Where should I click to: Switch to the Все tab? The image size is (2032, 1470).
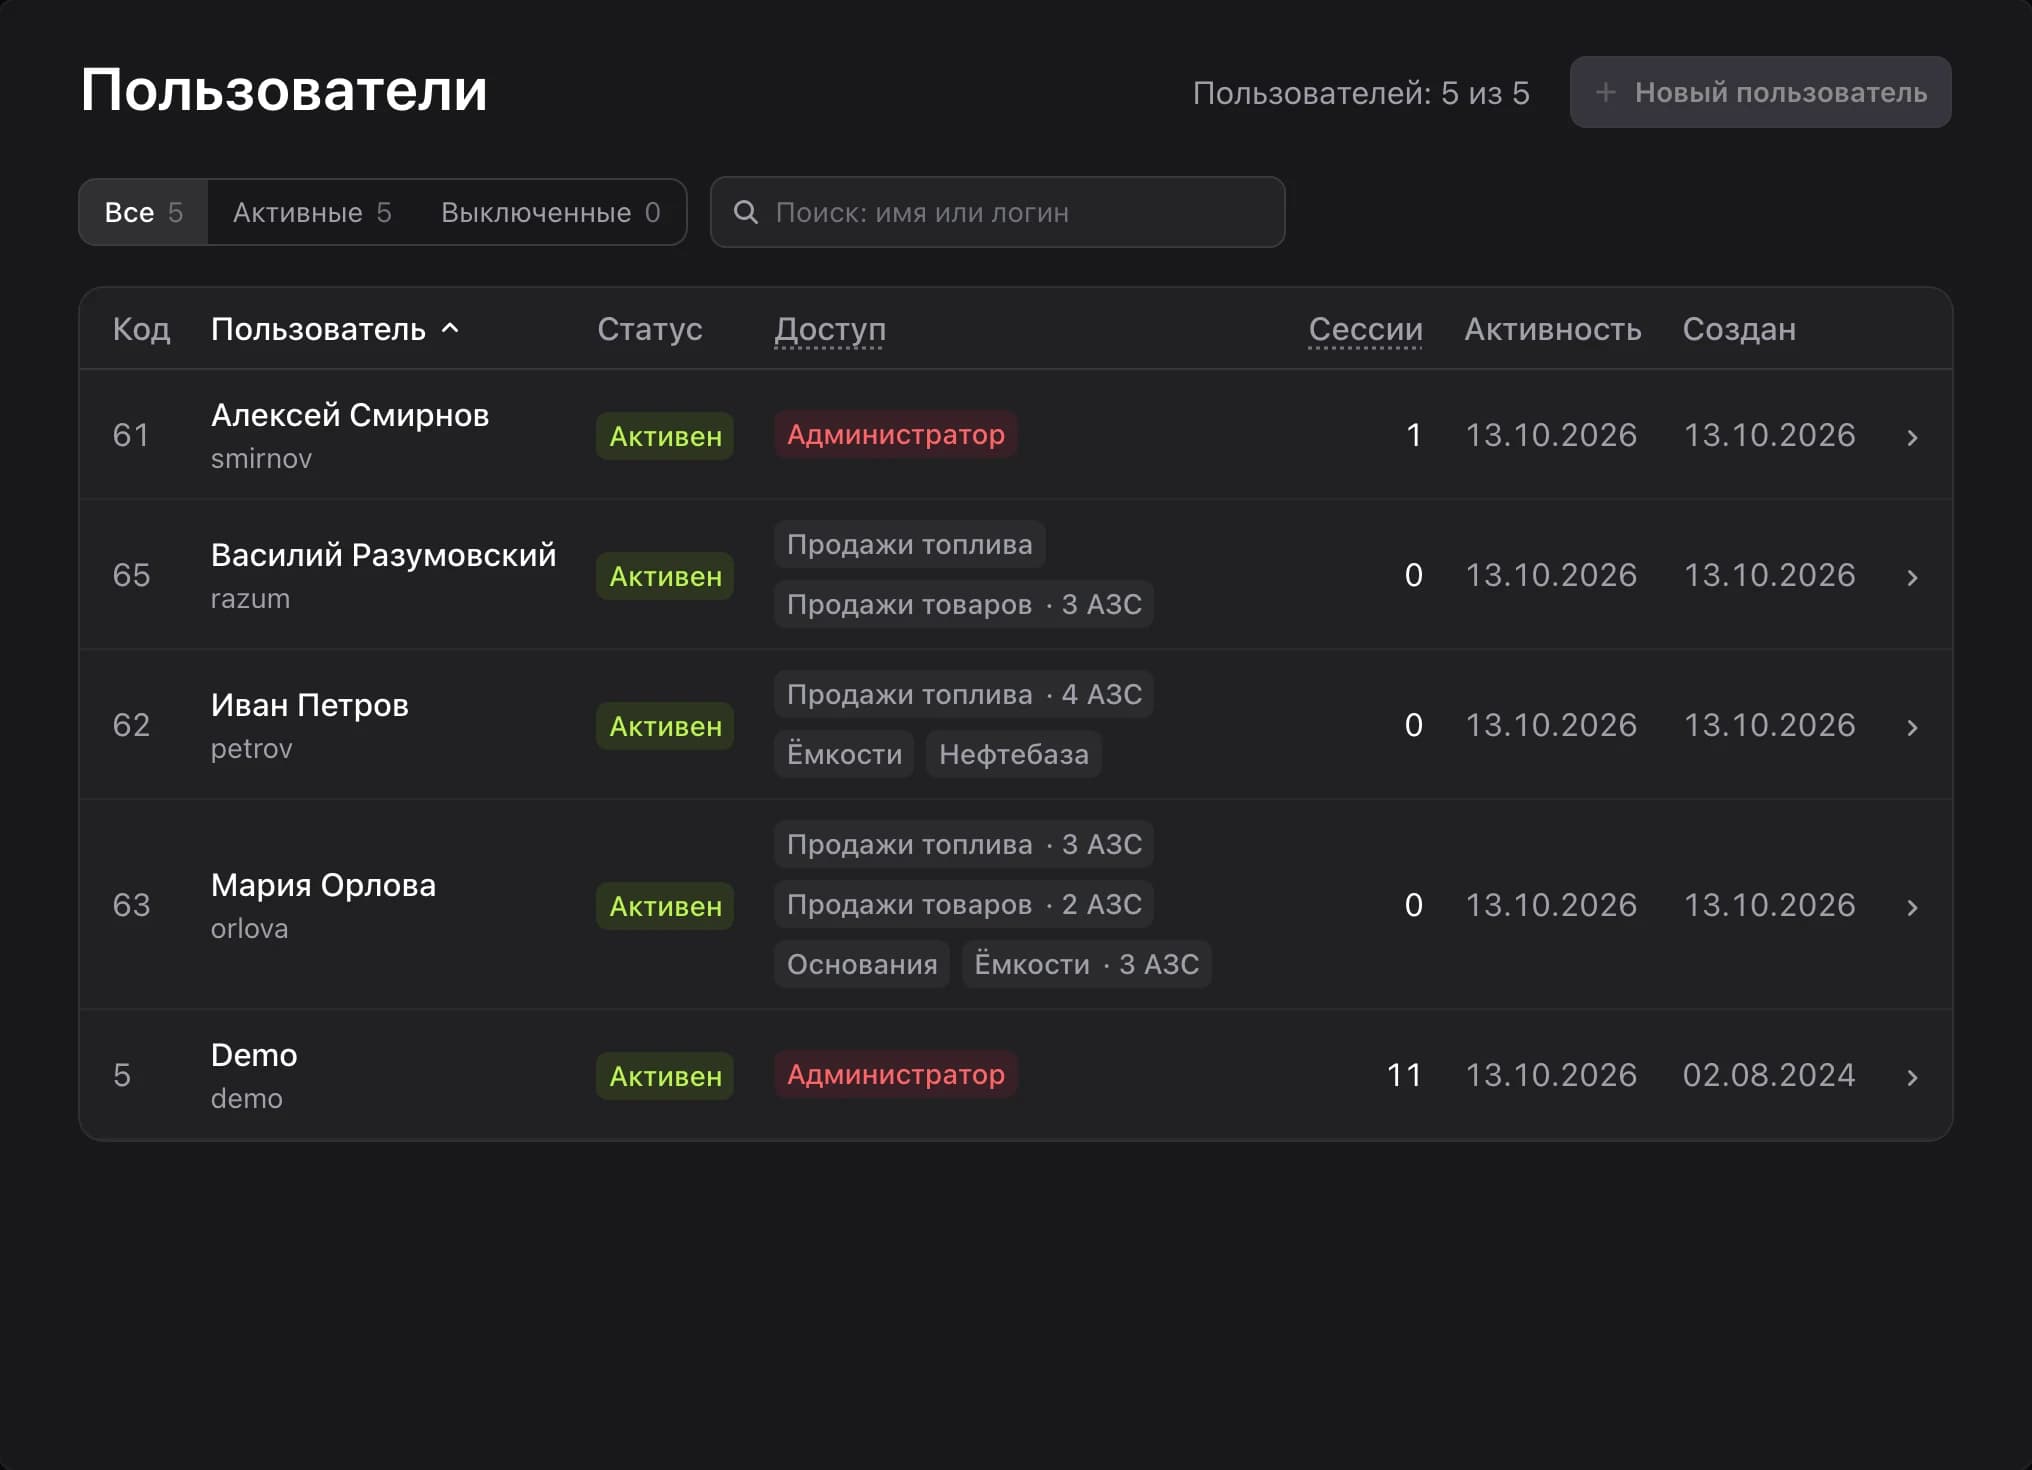pyautogui.click(x=144, y=212)
